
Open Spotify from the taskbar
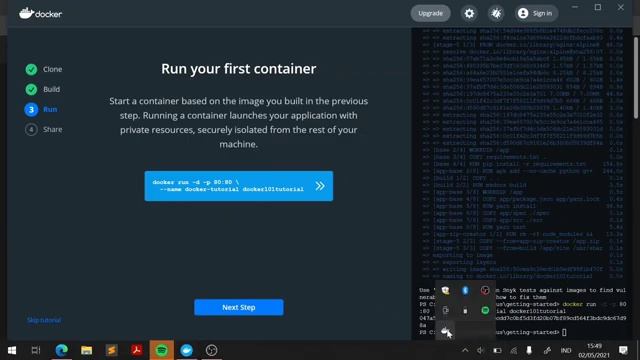[x=162, y=350]
